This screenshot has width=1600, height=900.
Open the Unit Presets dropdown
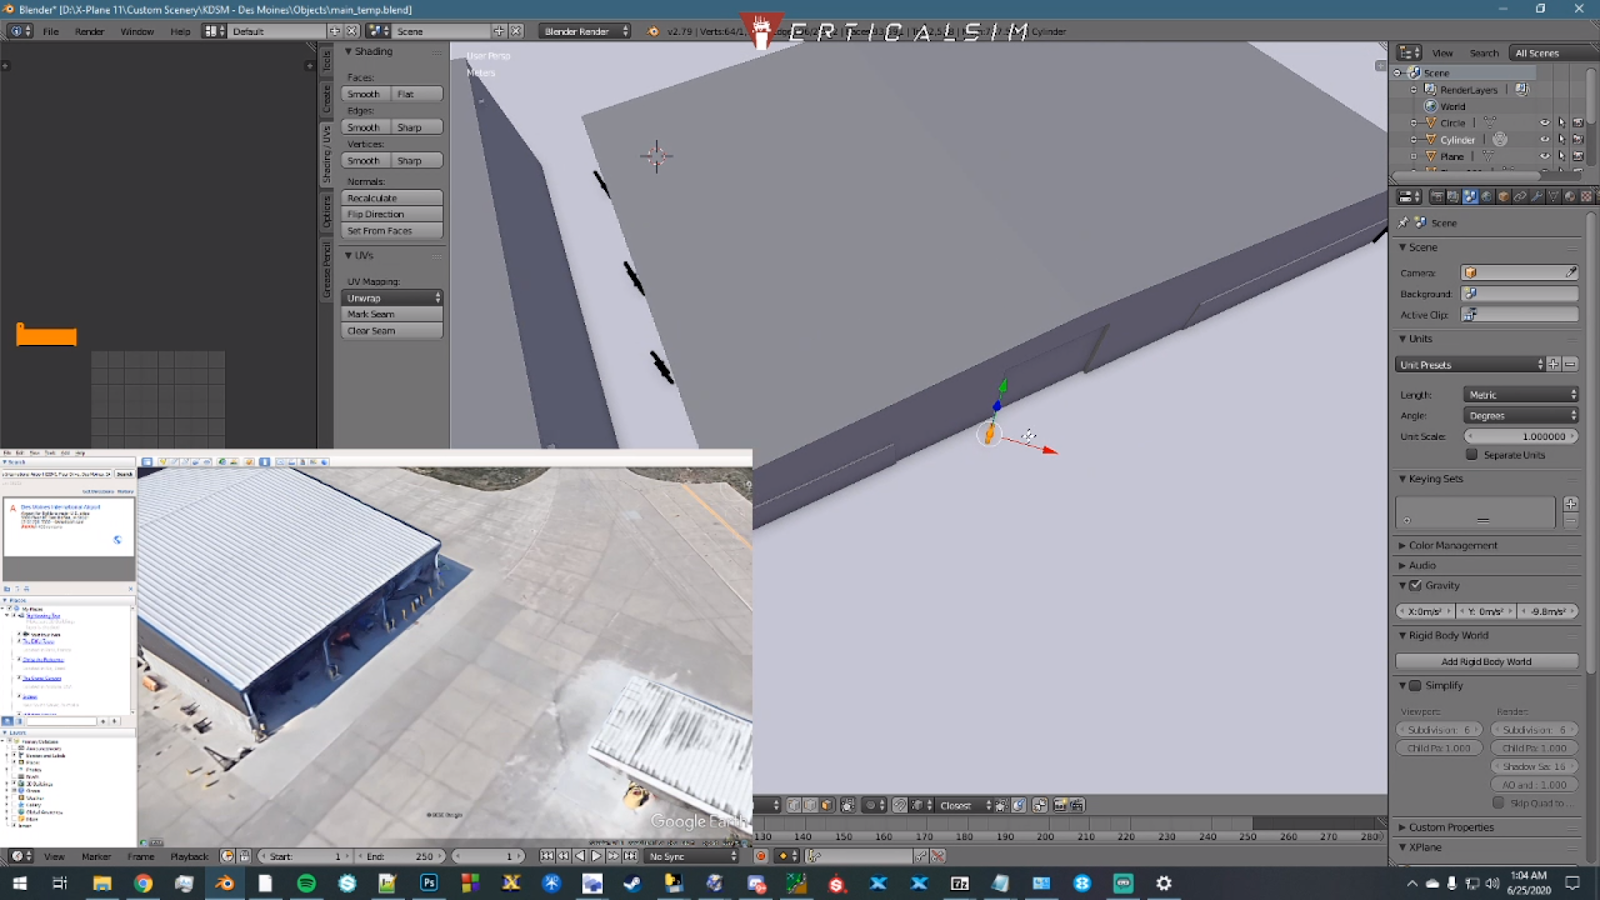click(x=1470, y=365)
